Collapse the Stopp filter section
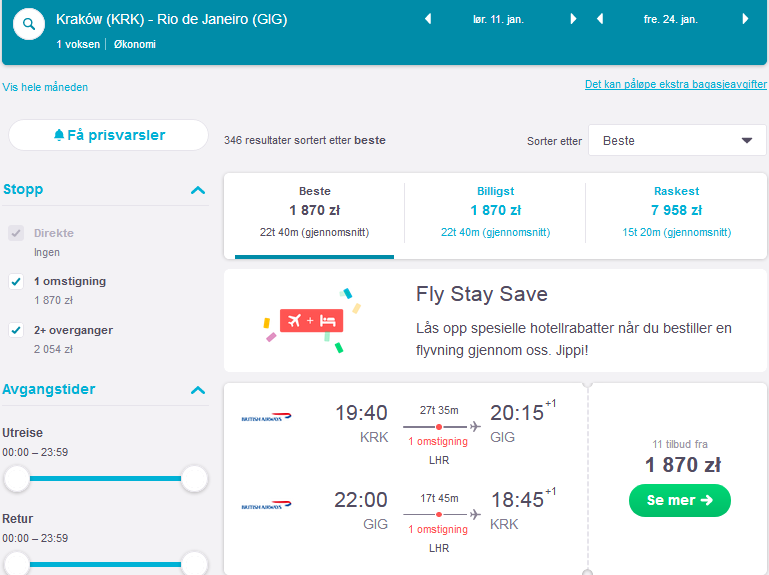Image resolution: width=769 pixels, height=575 pixels. tap(198, 190)
